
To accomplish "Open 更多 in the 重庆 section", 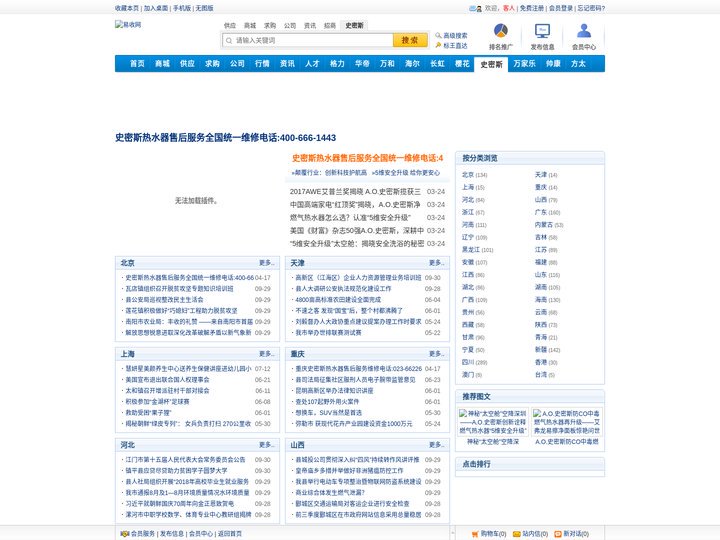I will click(436, 354).
